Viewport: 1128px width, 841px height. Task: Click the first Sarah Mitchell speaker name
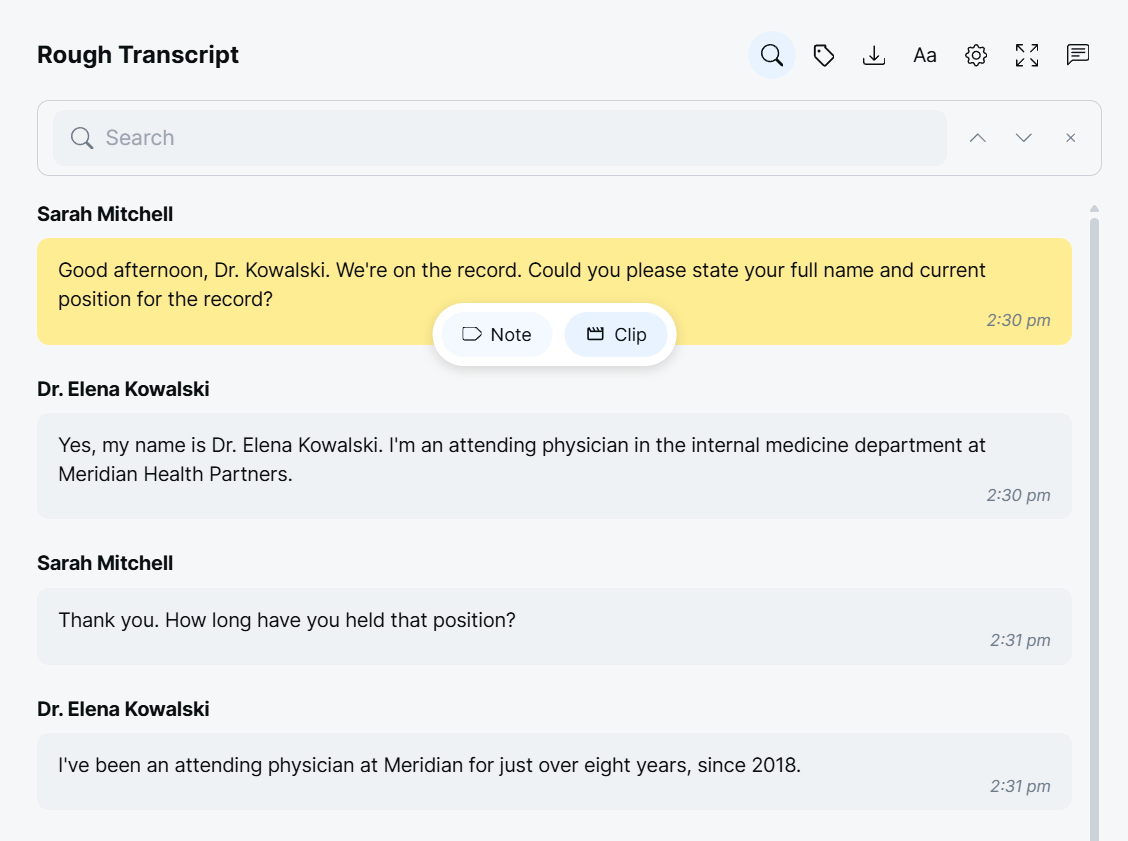point(105,214)
